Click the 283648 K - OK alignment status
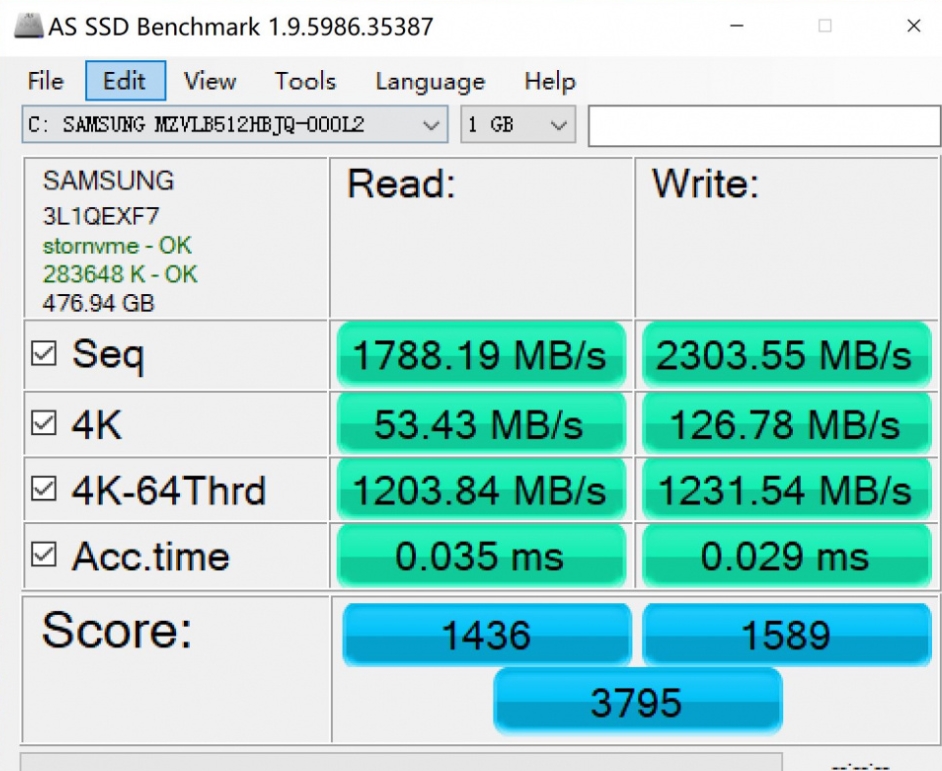The width and height of the screenshot is (942, 771). 120,274
